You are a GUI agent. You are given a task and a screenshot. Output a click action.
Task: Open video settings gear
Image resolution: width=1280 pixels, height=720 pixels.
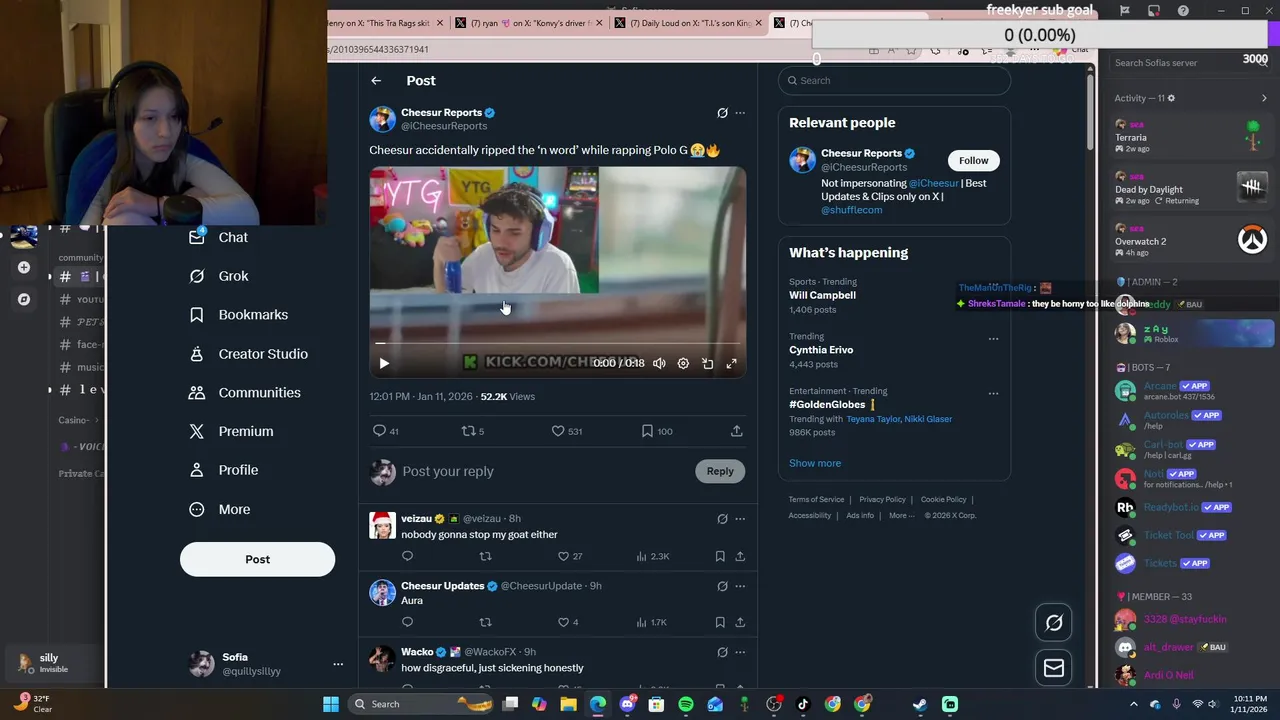click(x=683, y=364)
